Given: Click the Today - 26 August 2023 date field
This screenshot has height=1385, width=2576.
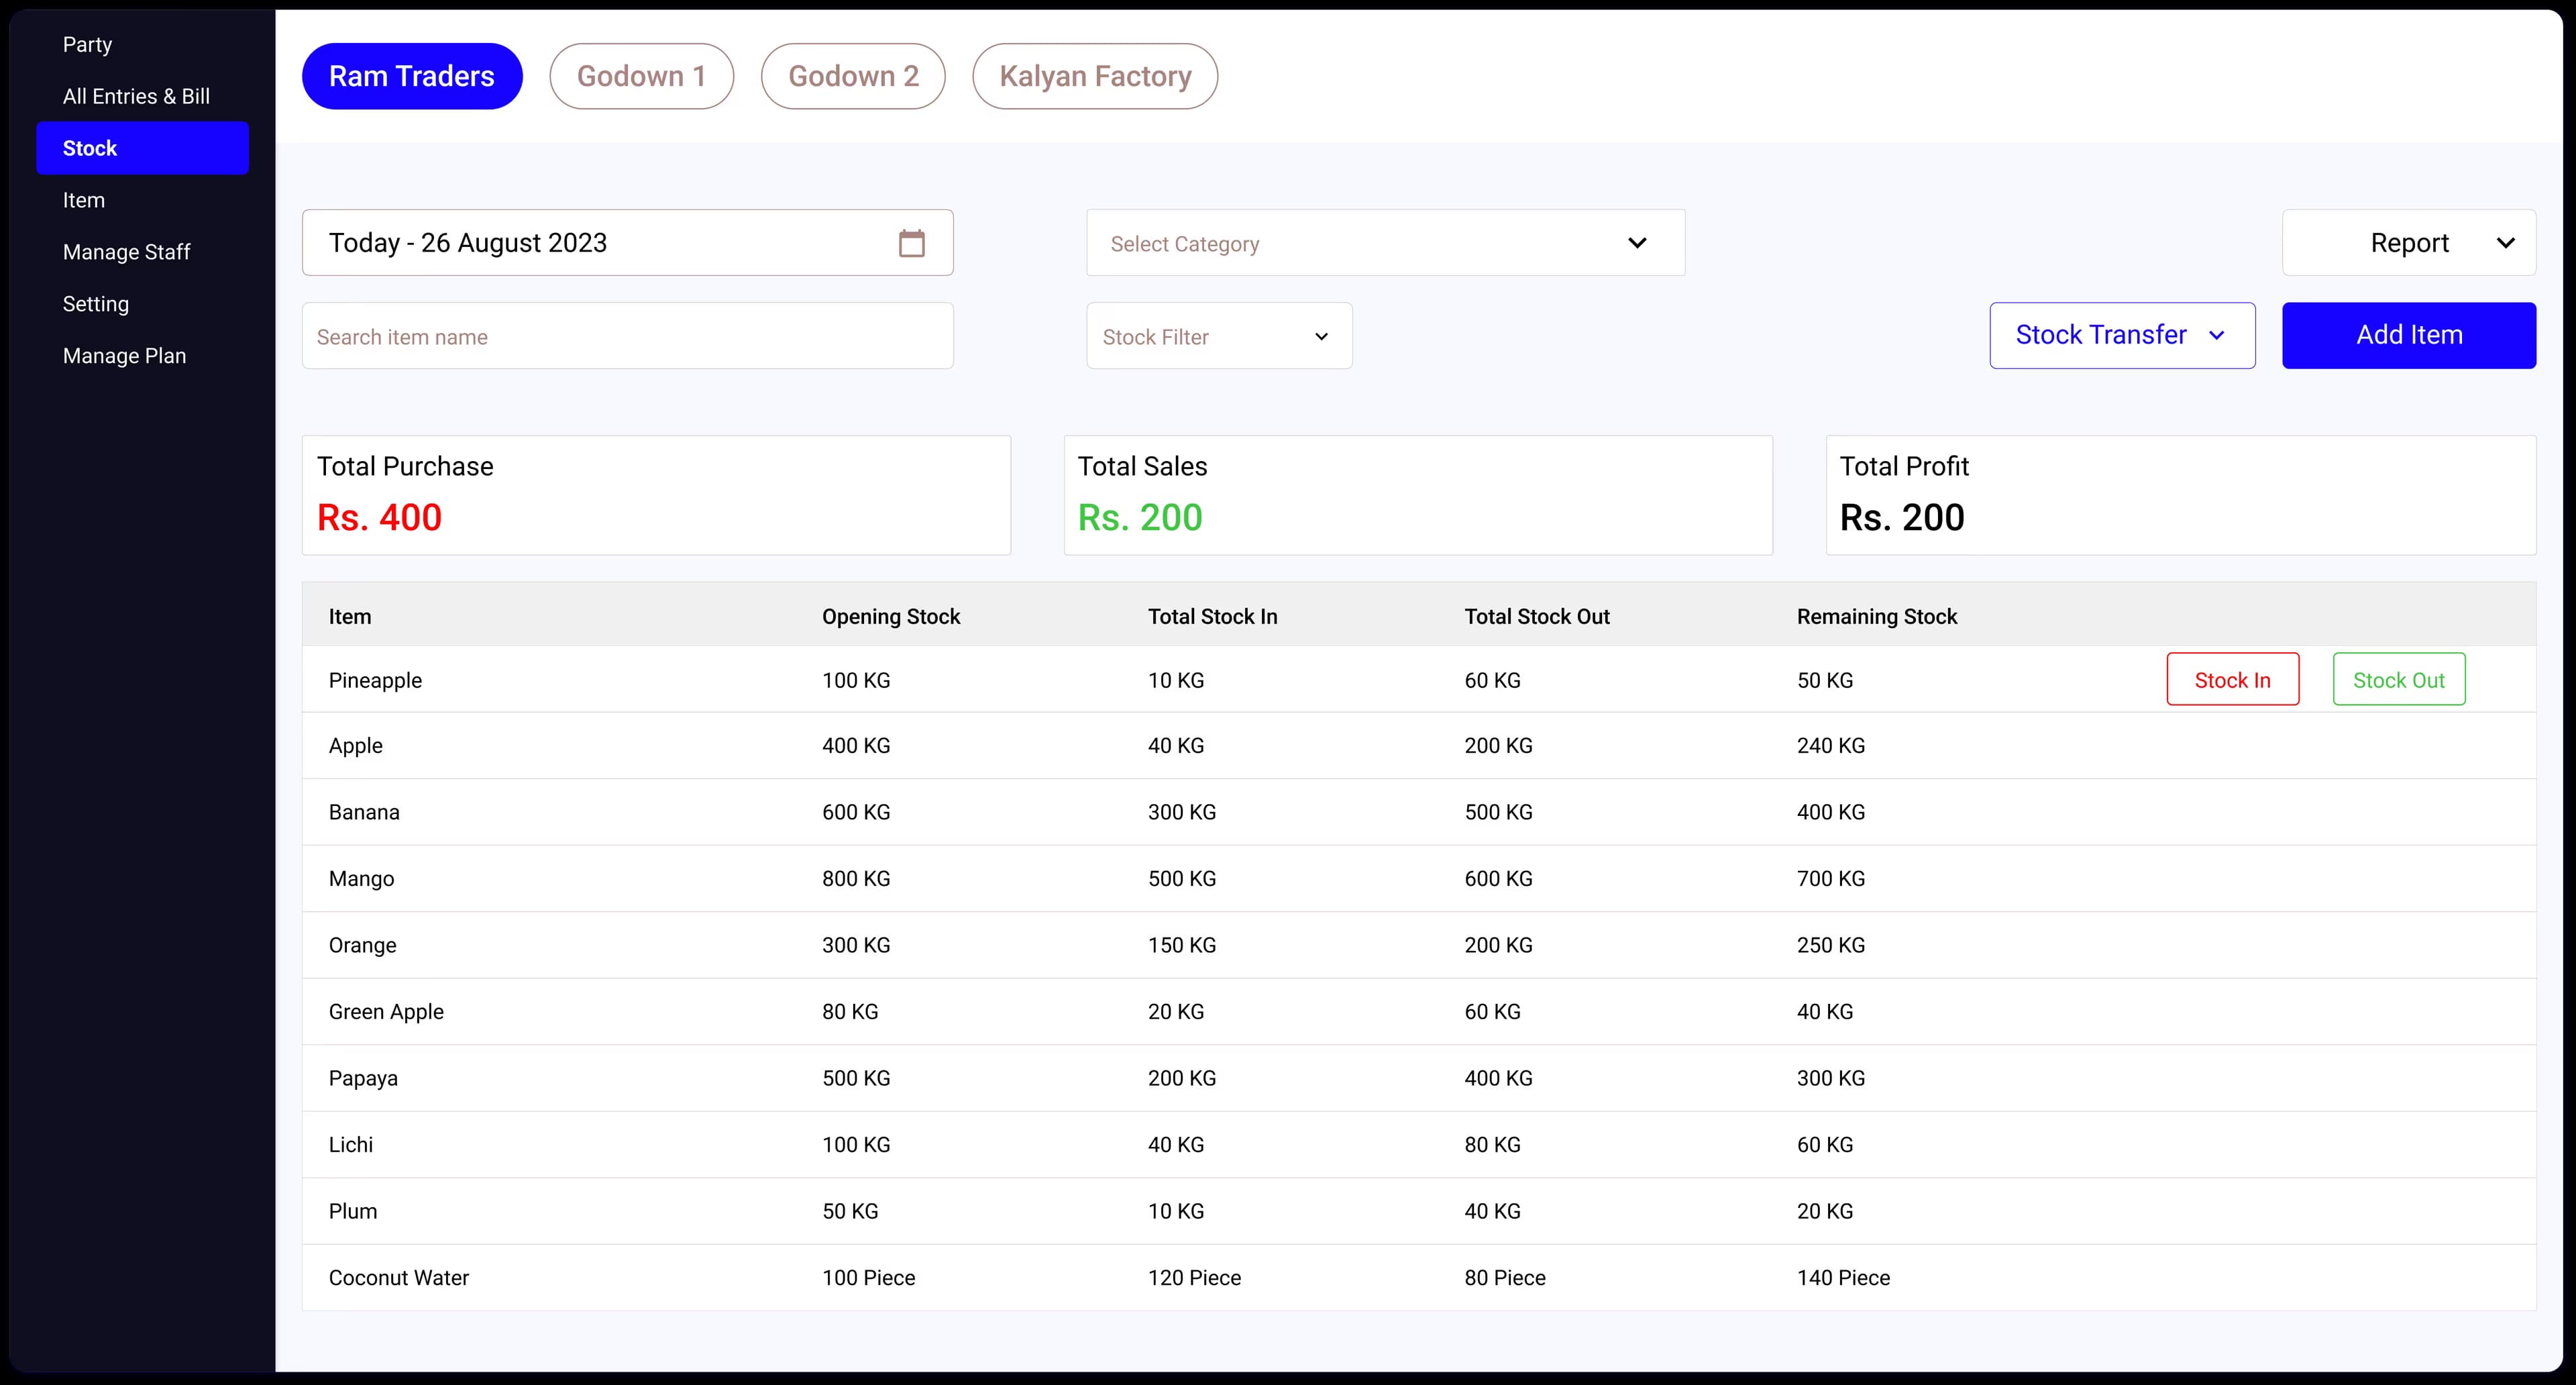Looking at the screenshot, I should (628, 243).
